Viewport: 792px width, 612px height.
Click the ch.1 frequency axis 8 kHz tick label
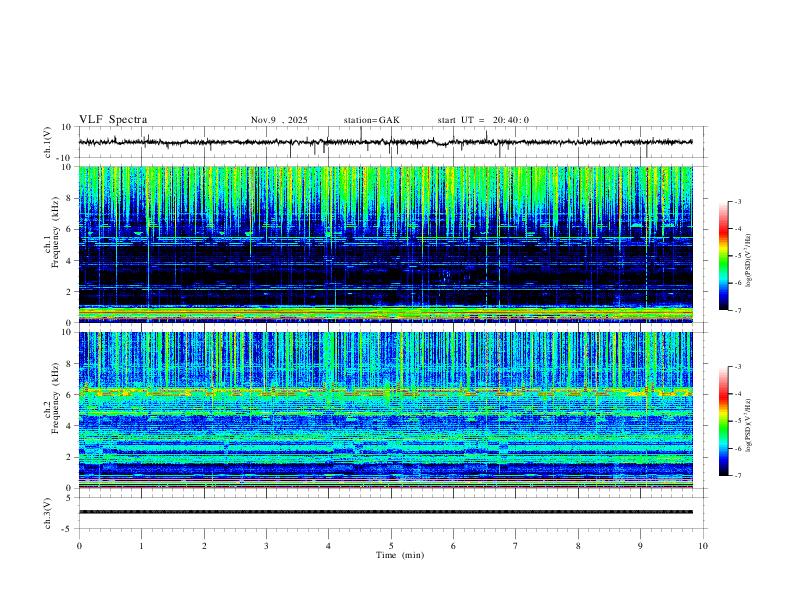[69, 198]
